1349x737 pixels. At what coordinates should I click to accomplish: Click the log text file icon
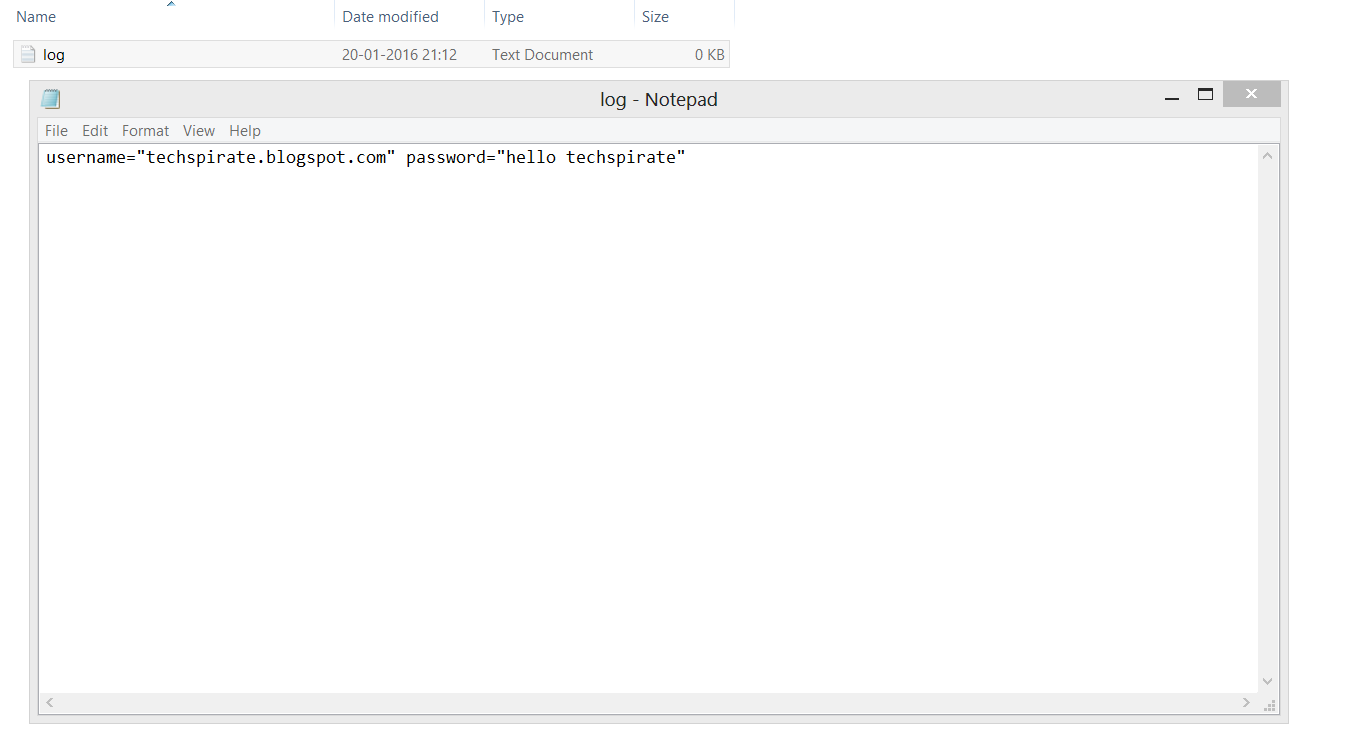(x=28, y=55)
